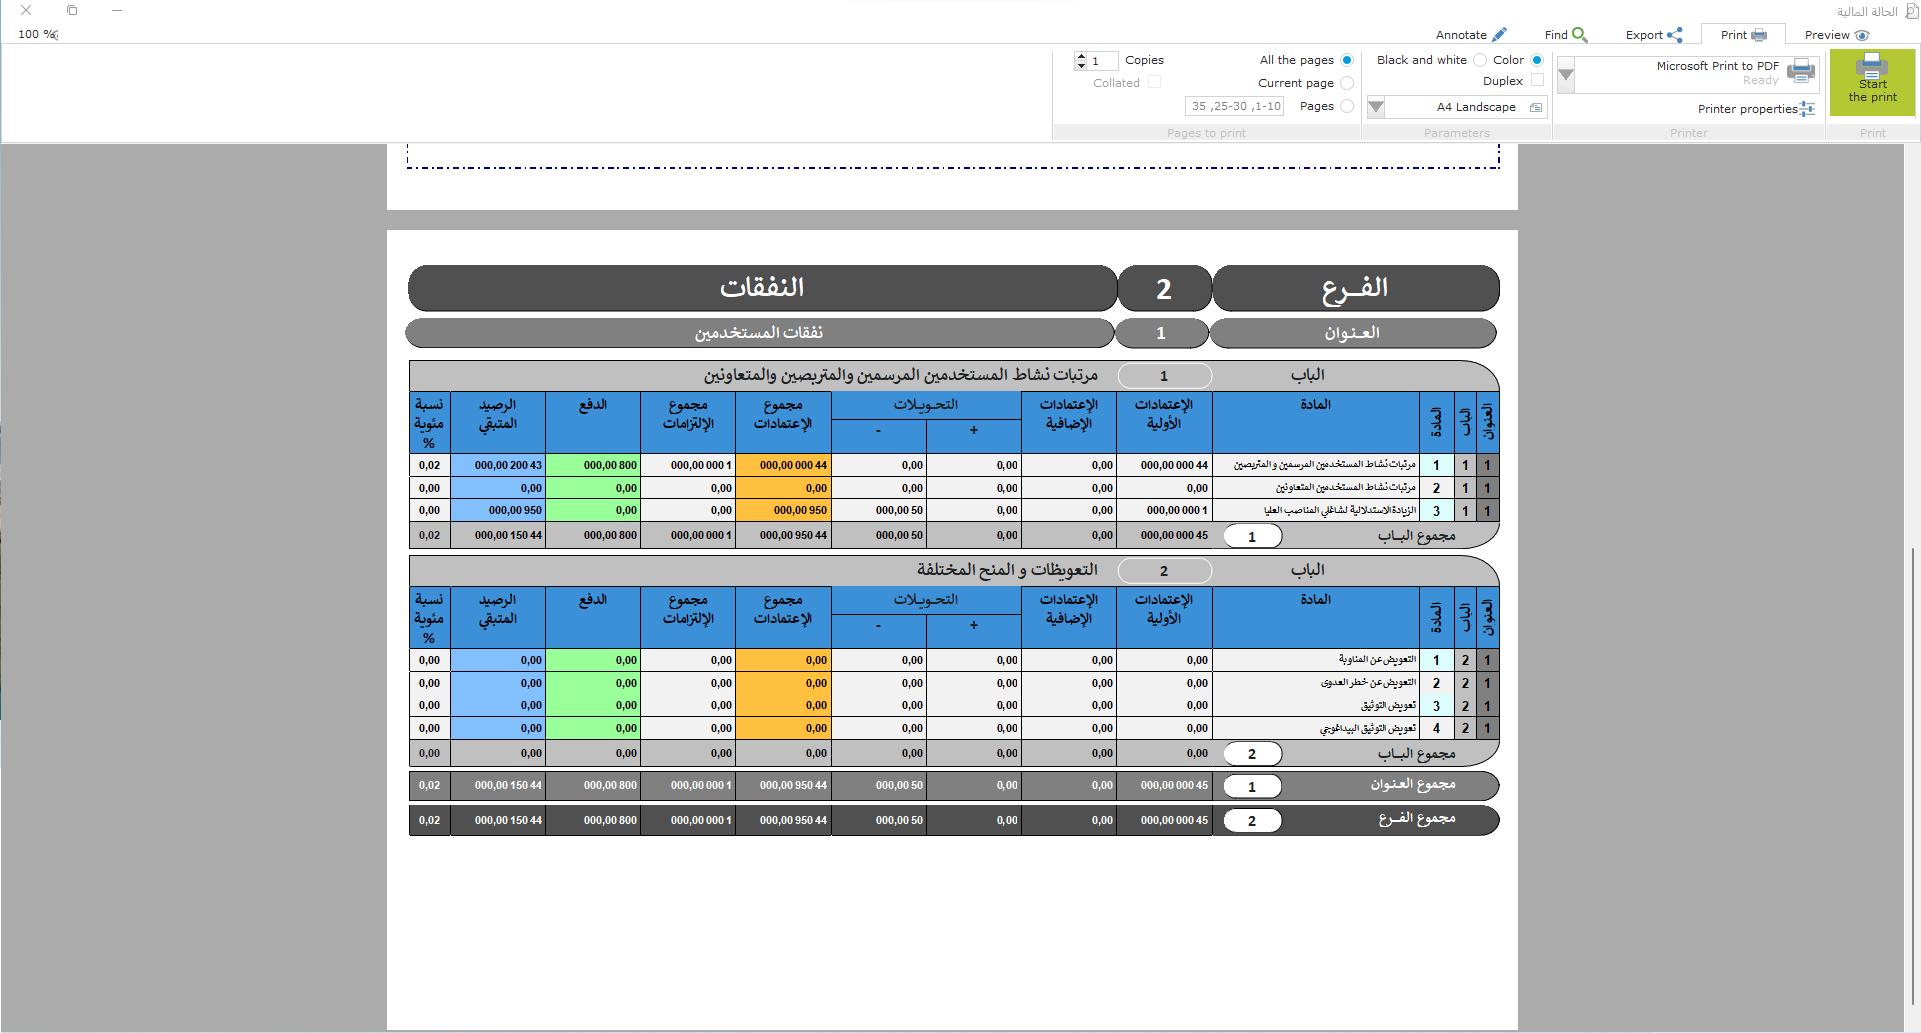Click the 100 % zoom level indicator
This screenshot has width=1921, height=1033.
tap(38, 34)
